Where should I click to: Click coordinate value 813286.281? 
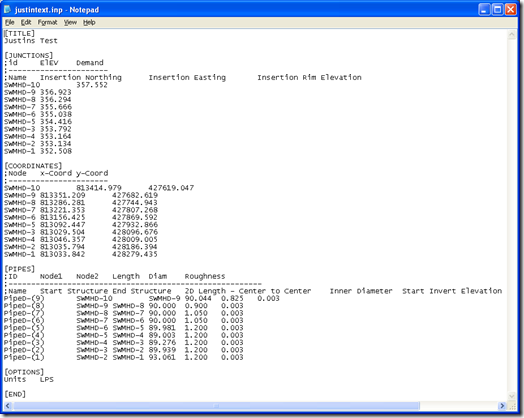(x=62, y=203)
